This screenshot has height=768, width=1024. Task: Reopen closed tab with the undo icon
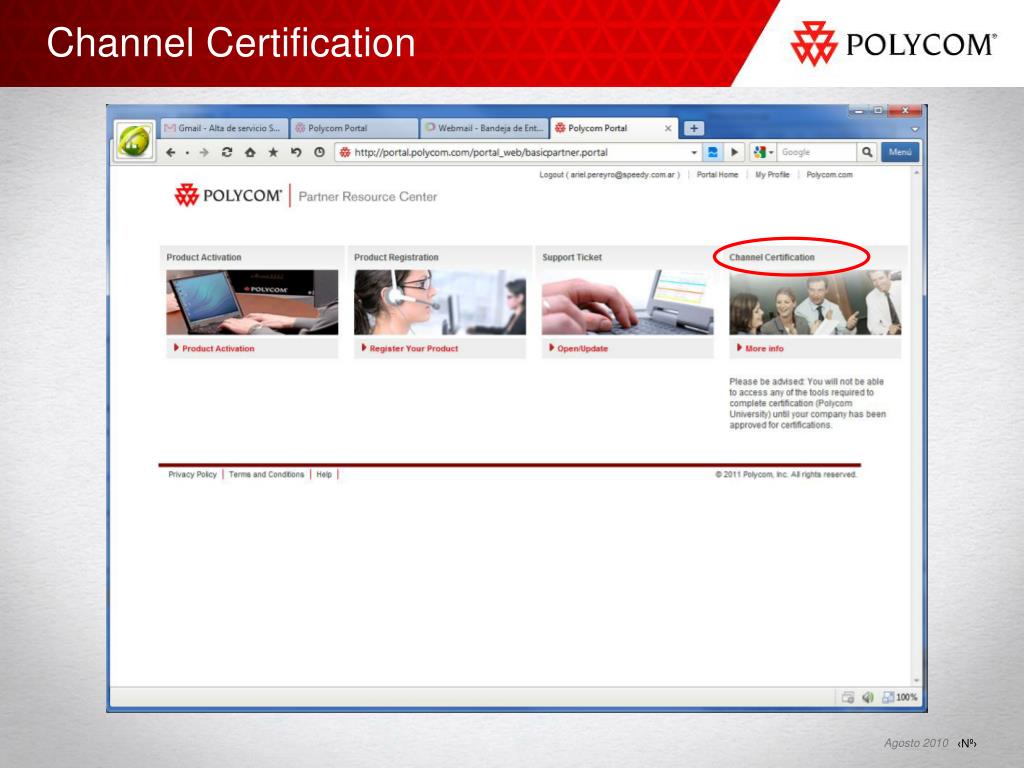coord(296,152)
